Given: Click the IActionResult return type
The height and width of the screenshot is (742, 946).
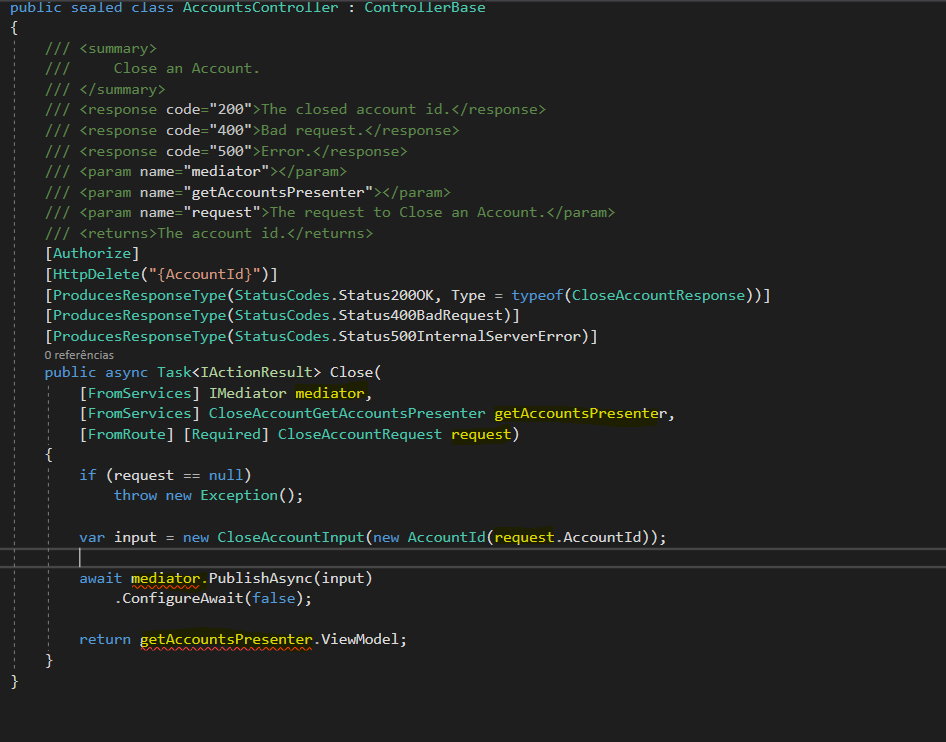Looking at the screenshot, I should (256, 373).
